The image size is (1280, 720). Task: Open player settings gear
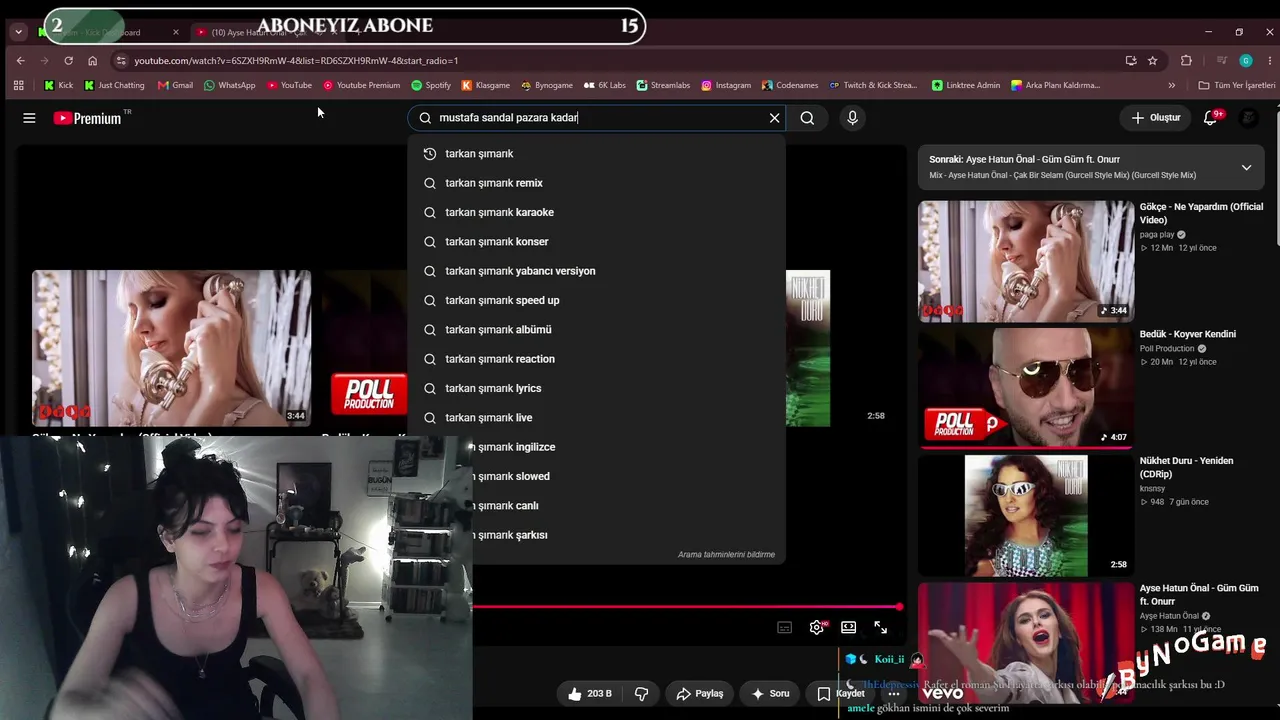tap(817, 627)
